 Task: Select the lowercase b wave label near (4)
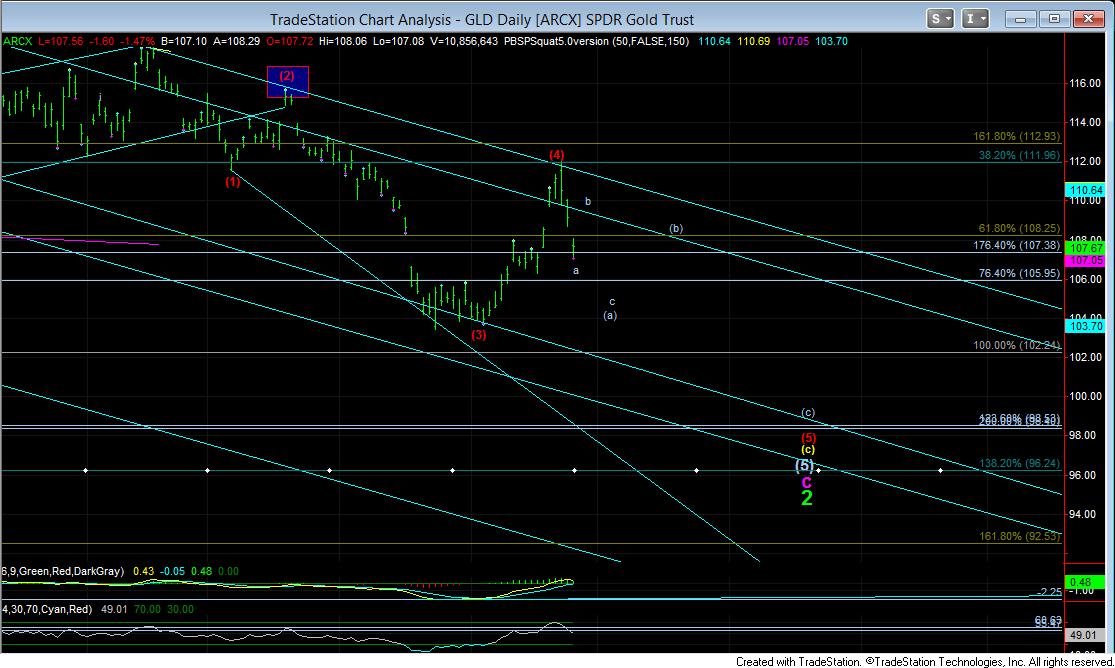588,201
